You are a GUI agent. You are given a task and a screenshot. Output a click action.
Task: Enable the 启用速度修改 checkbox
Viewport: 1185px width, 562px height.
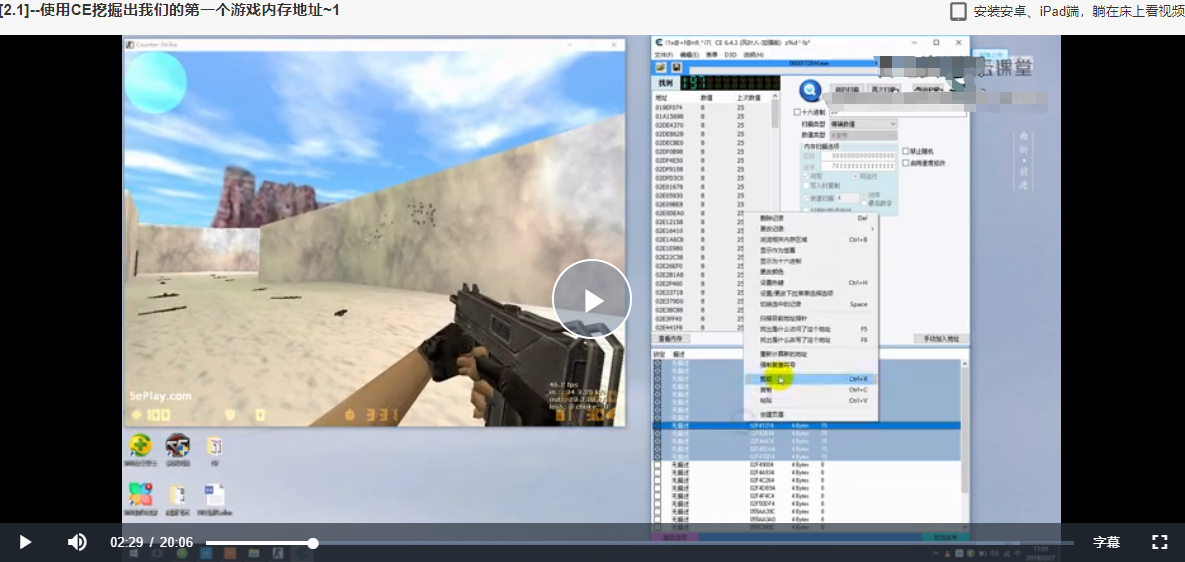pos(906,162)
